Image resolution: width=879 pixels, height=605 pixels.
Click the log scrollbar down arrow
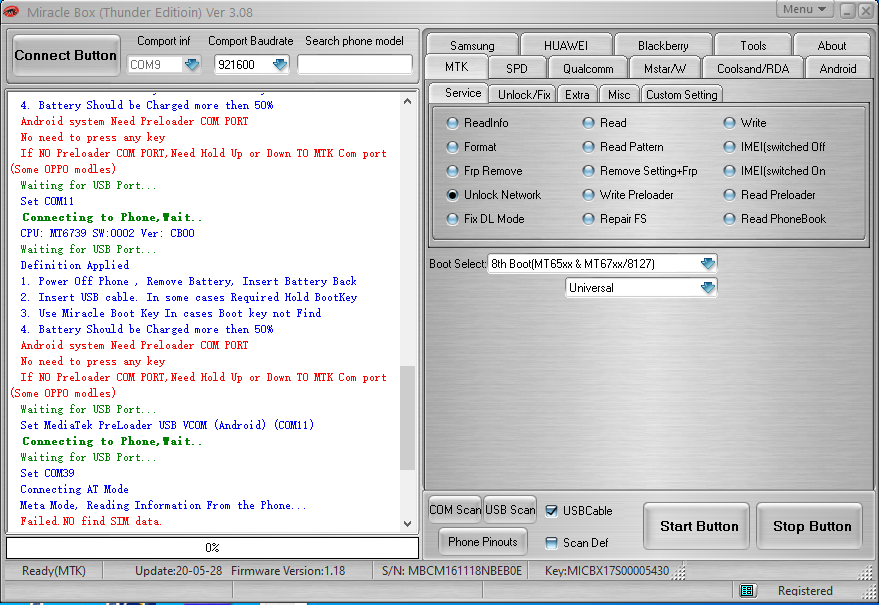[x=408, y=524]
